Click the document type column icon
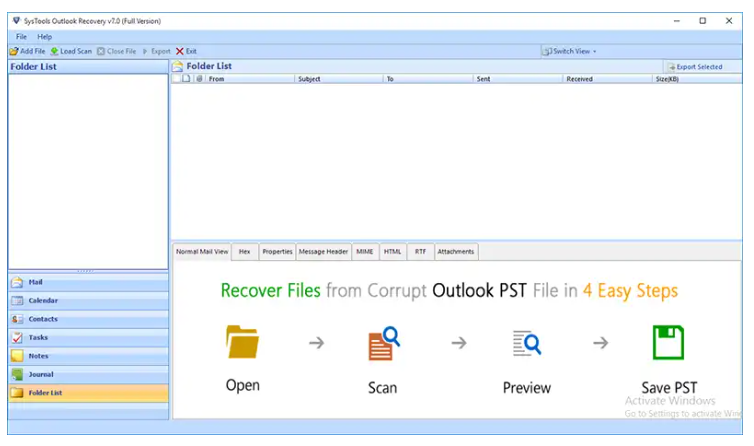 pyautogui.click(x=187, y=78)
